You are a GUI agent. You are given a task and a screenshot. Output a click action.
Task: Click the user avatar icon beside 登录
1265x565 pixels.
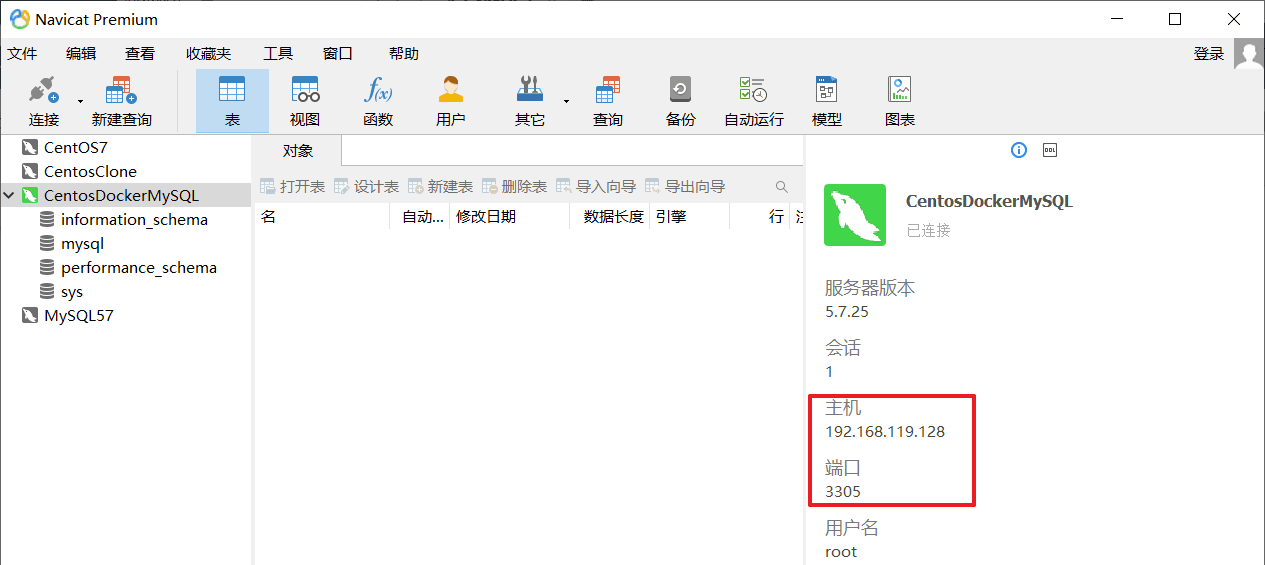pyautogui.click(x=1249, y=54)
